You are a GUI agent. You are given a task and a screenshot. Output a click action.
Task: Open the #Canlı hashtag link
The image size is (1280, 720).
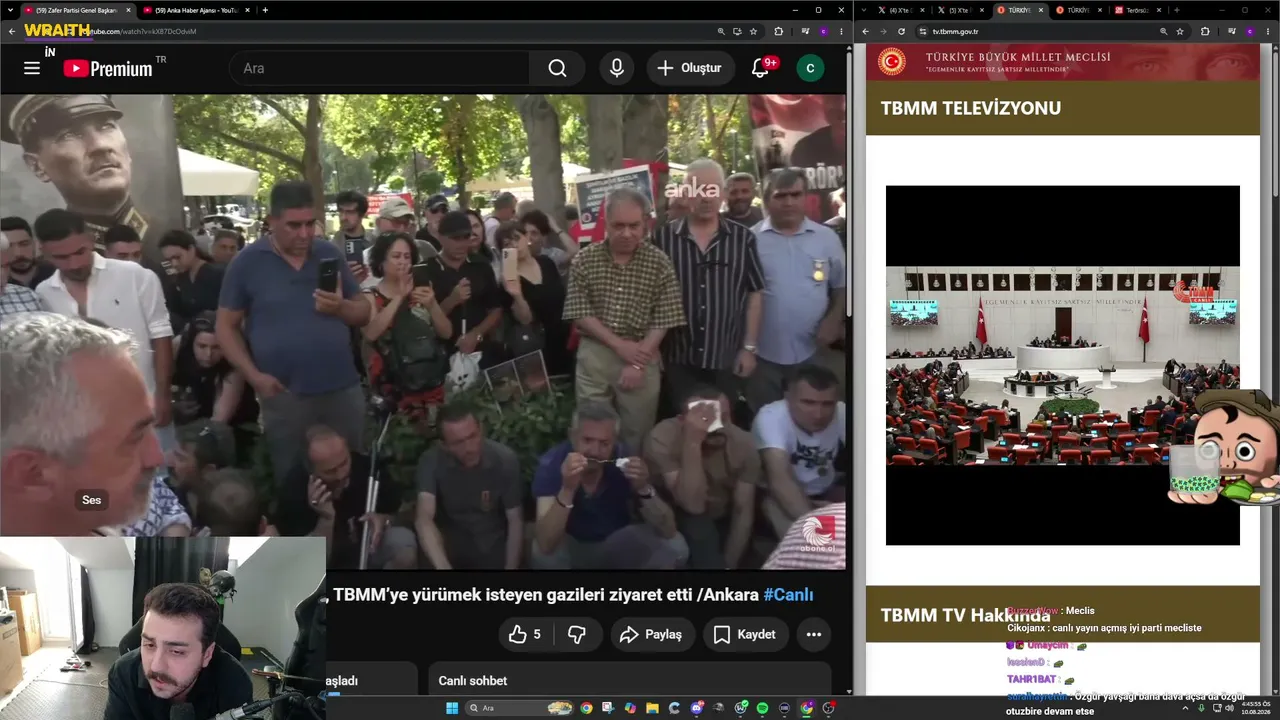click(788, 595)
